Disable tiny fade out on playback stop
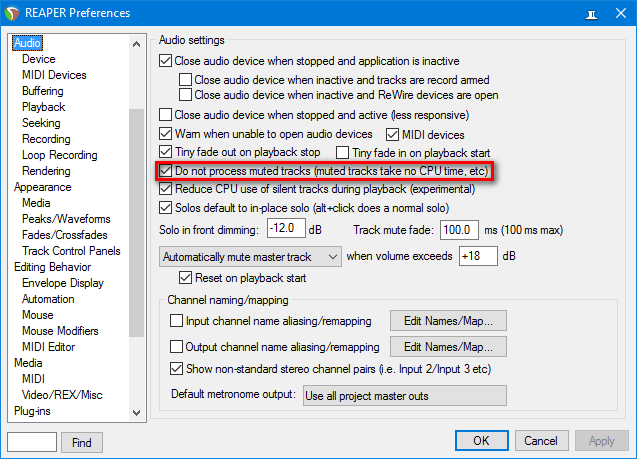The height and width of the screenshot is (459, 637). click(167, 152)
